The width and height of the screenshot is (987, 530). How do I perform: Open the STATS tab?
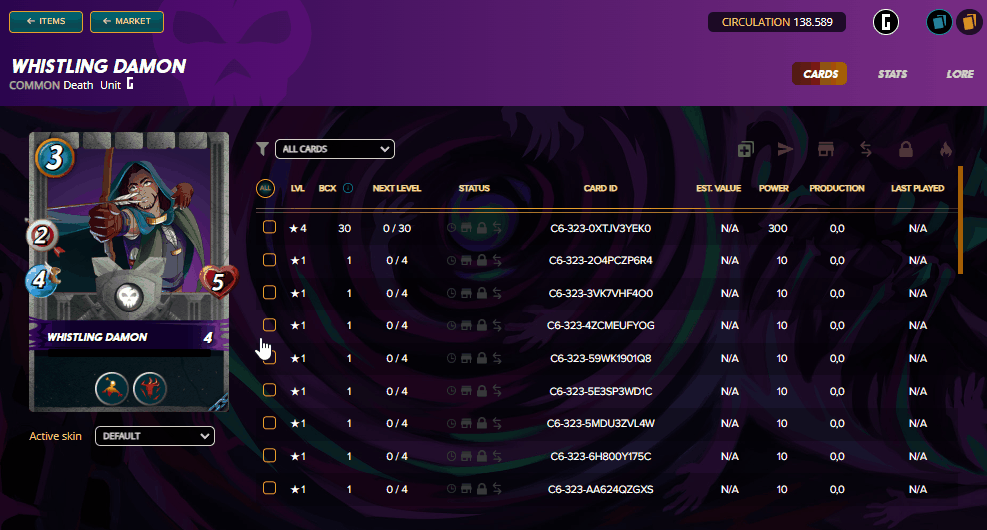point(893,74)
